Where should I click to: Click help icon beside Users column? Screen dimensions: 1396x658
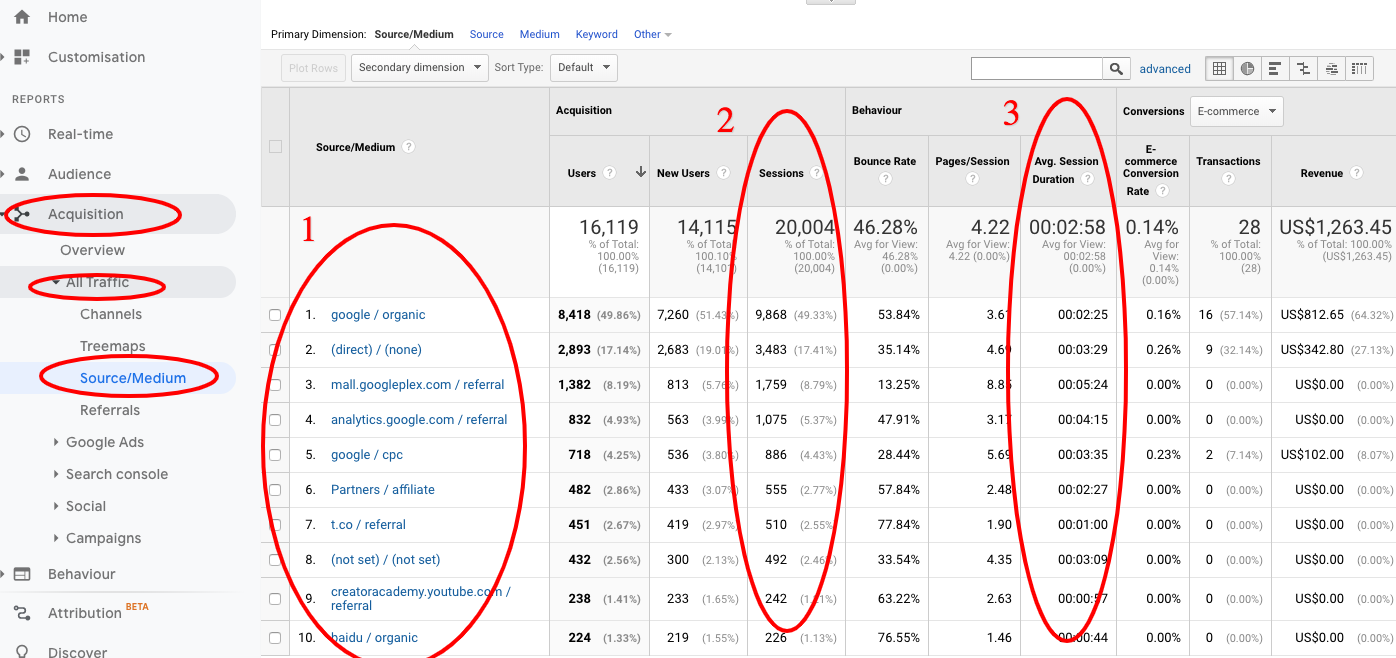point(609,173)
